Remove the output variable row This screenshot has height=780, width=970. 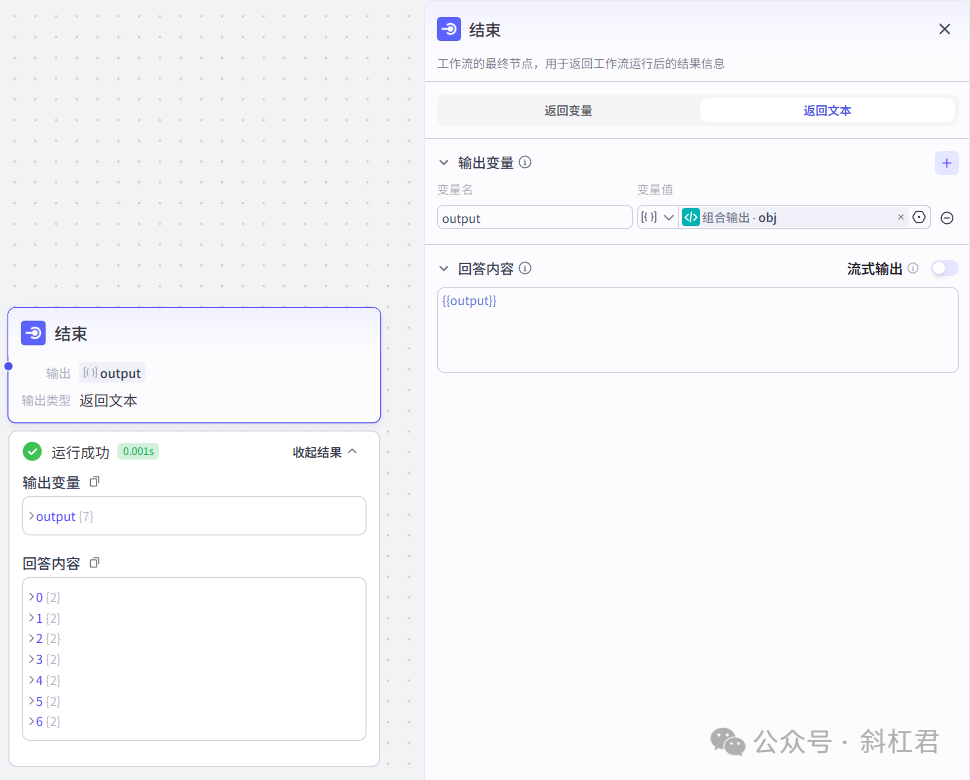946,218
